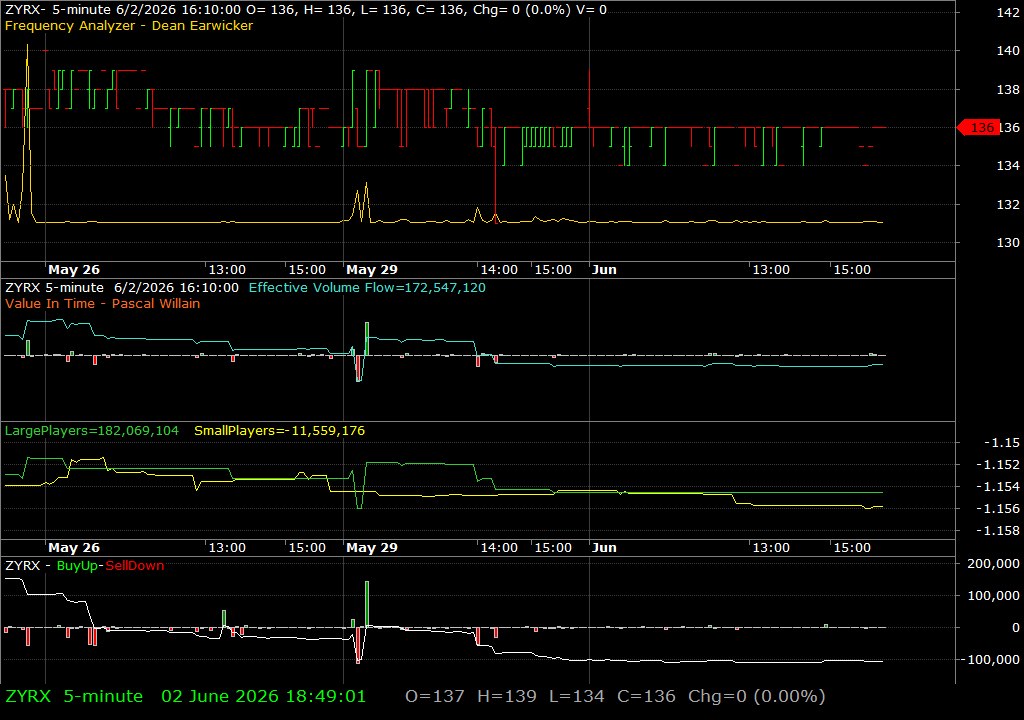The width and height of the screenshot is (1024, 720).
Task: Click 'May 26' on lower time axis
Action: coord(74,548)
